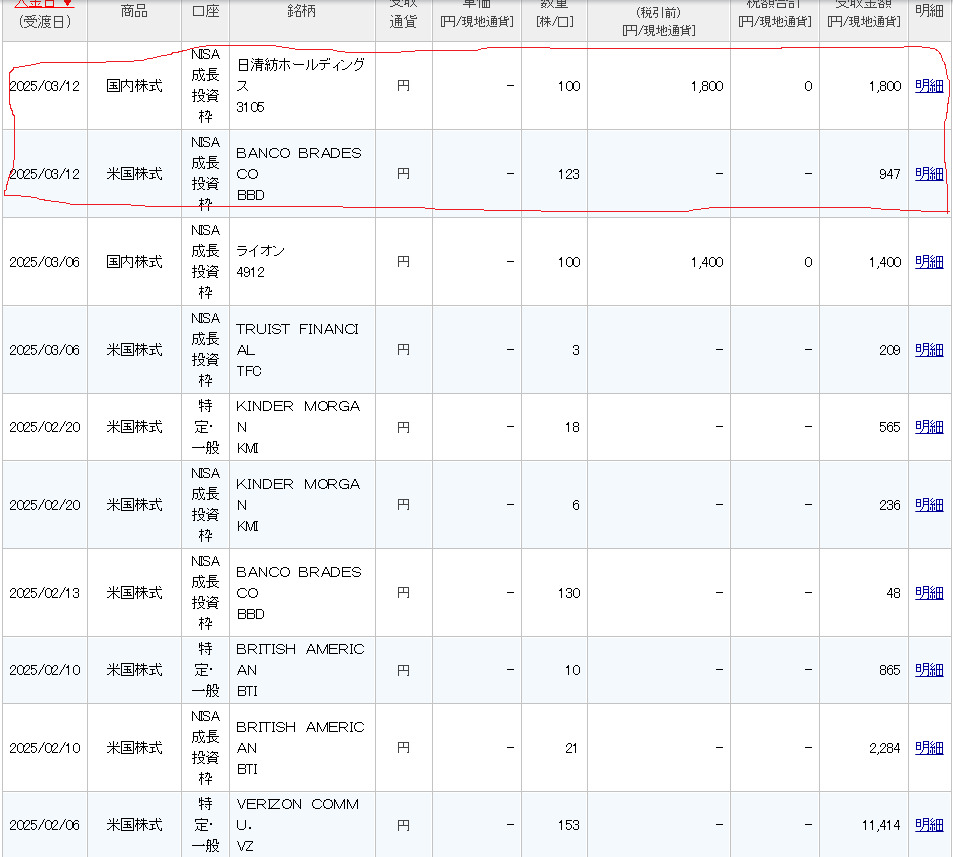Select stock name ライオン 4912
The width and height of the screenshot is (953, 857).
click(261, 261)
